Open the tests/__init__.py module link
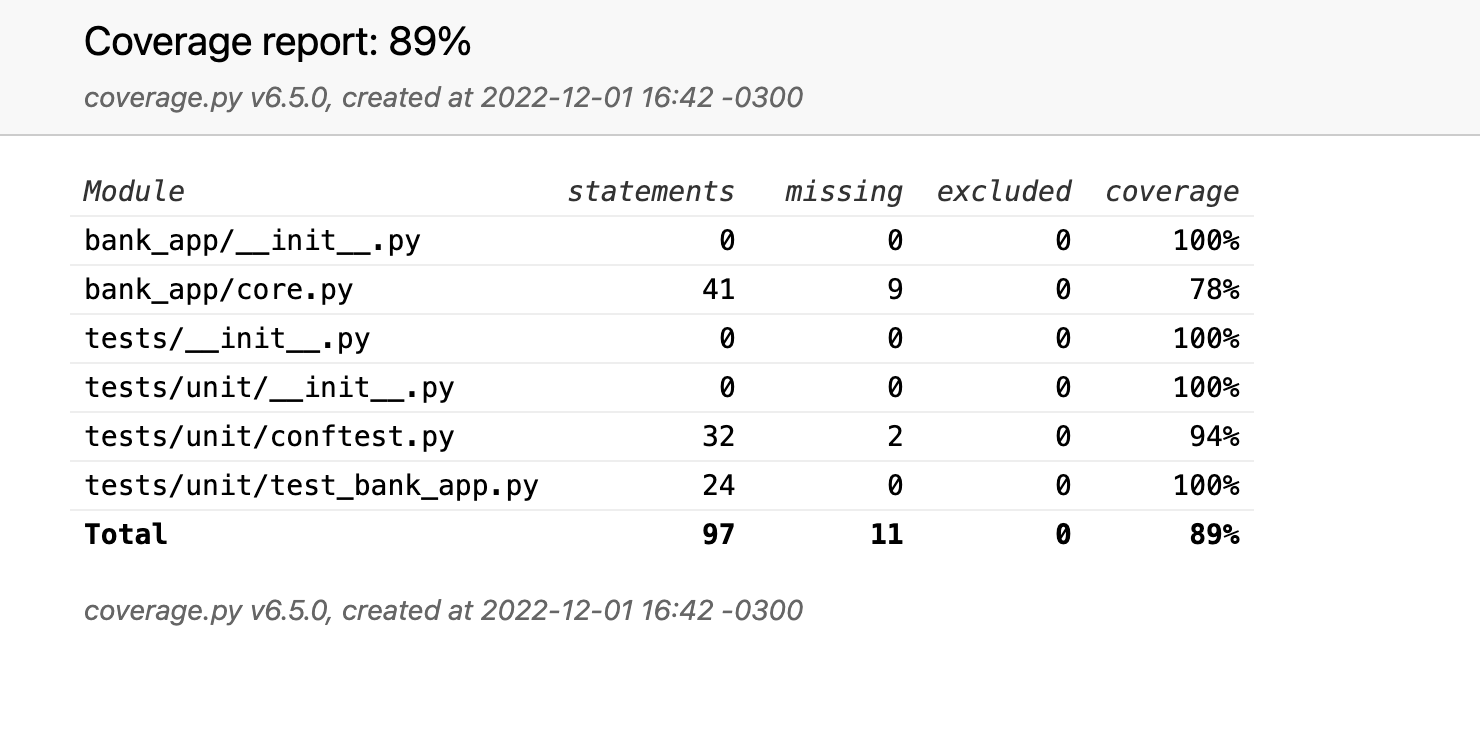This screenshot has height=730, width=1480. [227, 339]
